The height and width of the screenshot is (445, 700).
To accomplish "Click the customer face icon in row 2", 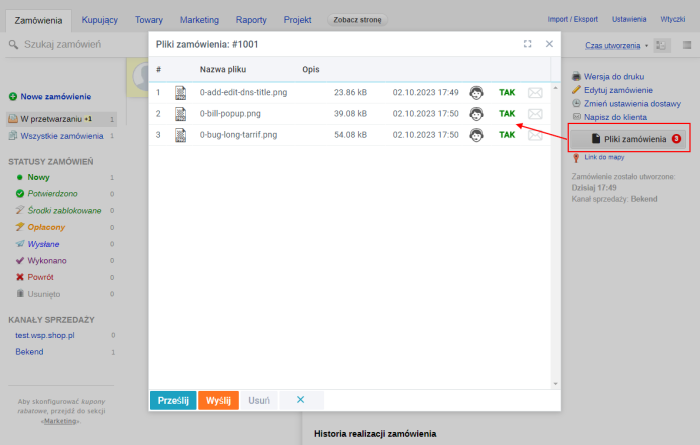I will (x=477, y=114).
